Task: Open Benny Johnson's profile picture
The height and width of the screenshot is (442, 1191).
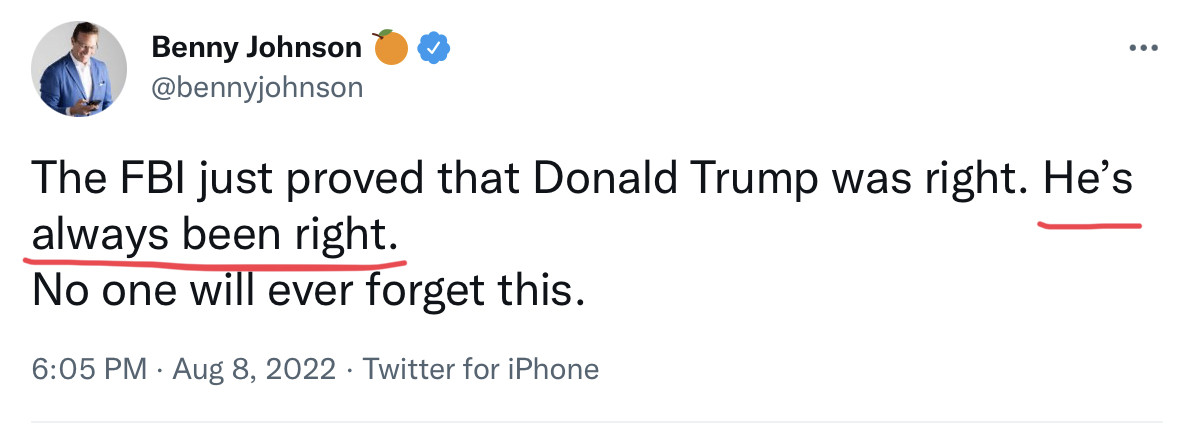Action: tap(79, 70)
